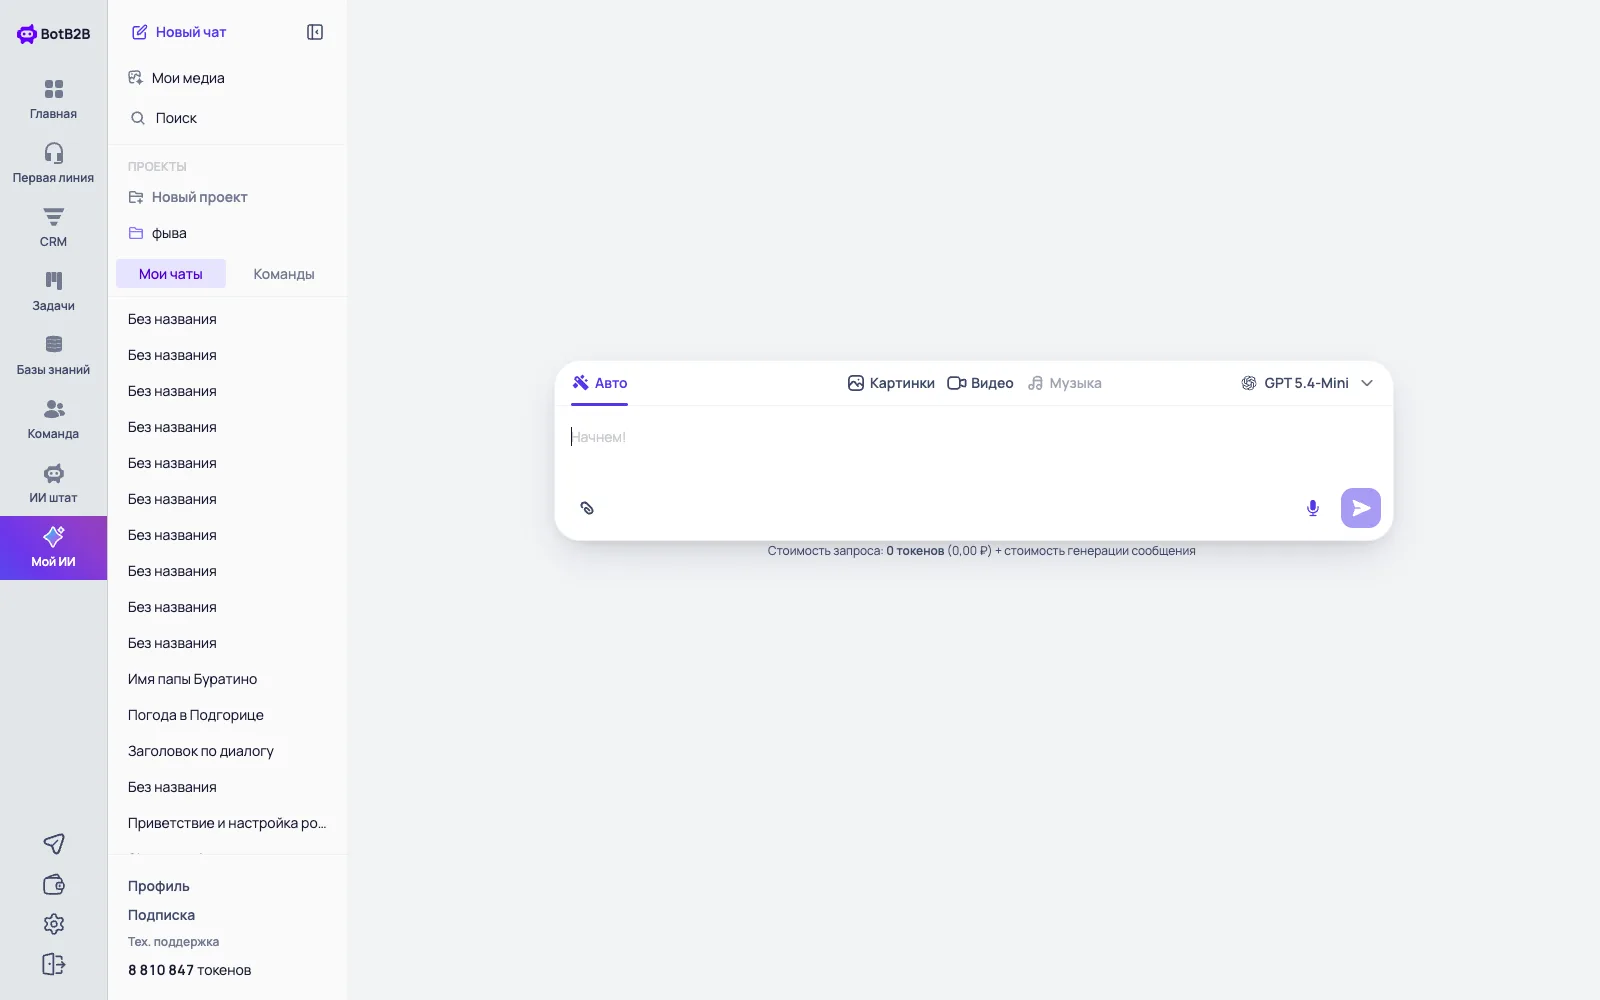This screenshot has height=1000, width=1600.
Task: Open the ИИ штат robot icon
Action: pyautogui.click(x=54, y=473)
